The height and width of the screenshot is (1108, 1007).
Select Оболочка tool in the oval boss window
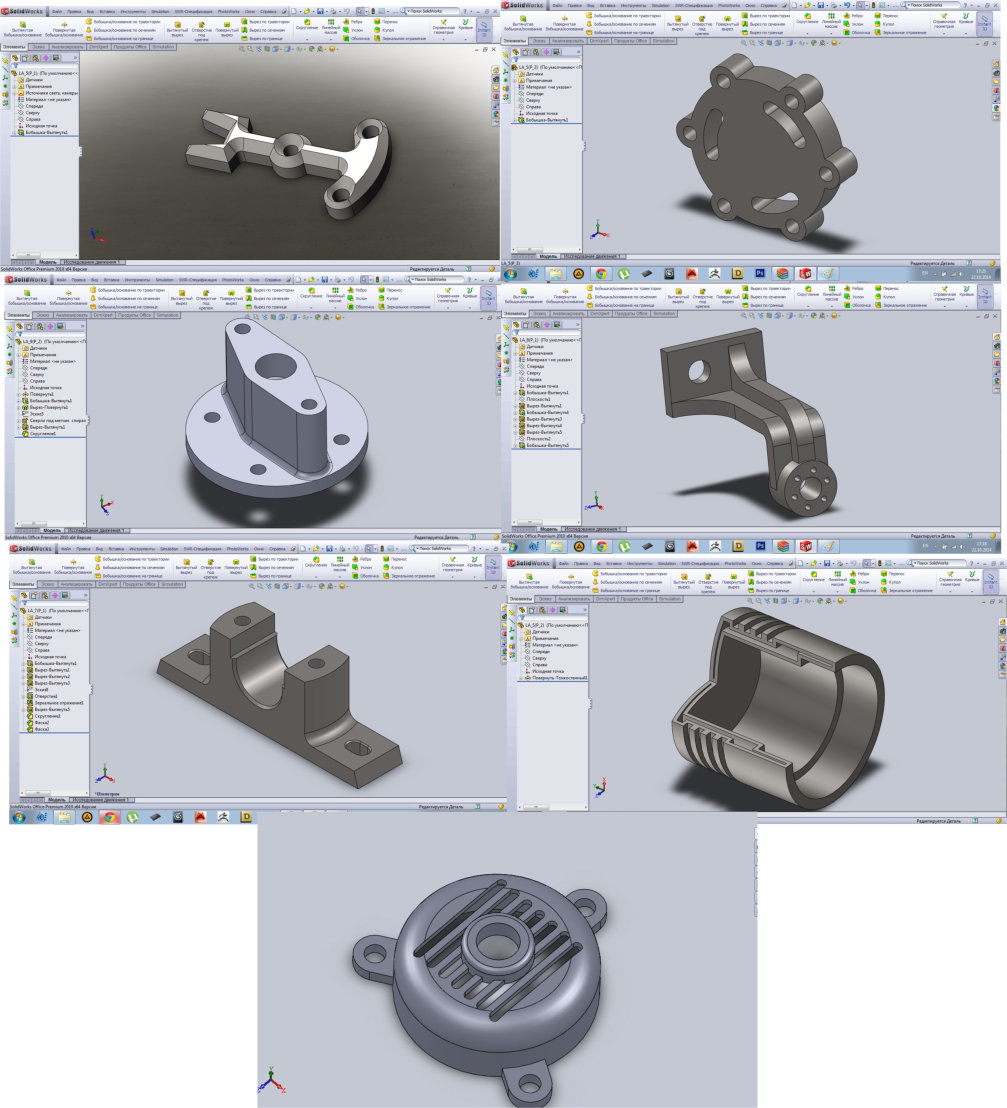(360, 307)
